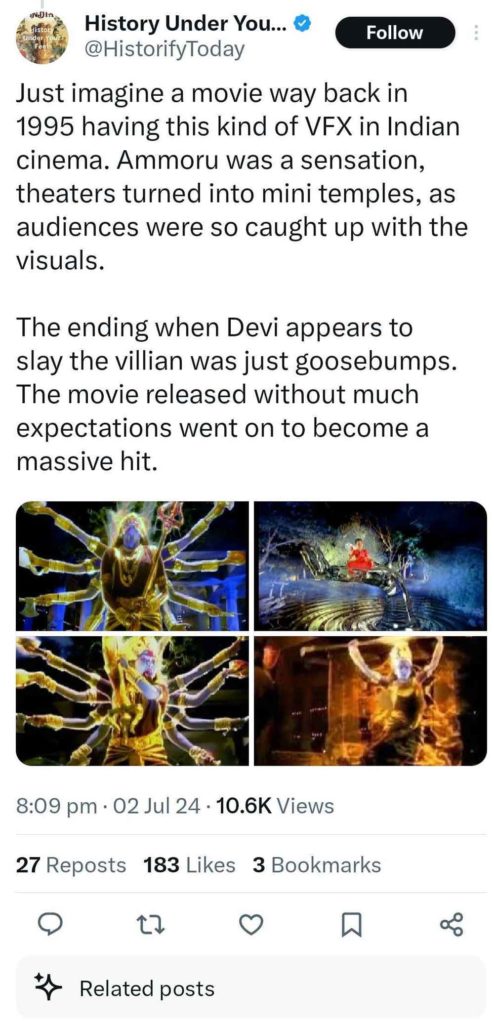Viewport: 494px width, 1024px height.
Task: Follow the HistorifyToday account
Action: (x=395, y=33)
